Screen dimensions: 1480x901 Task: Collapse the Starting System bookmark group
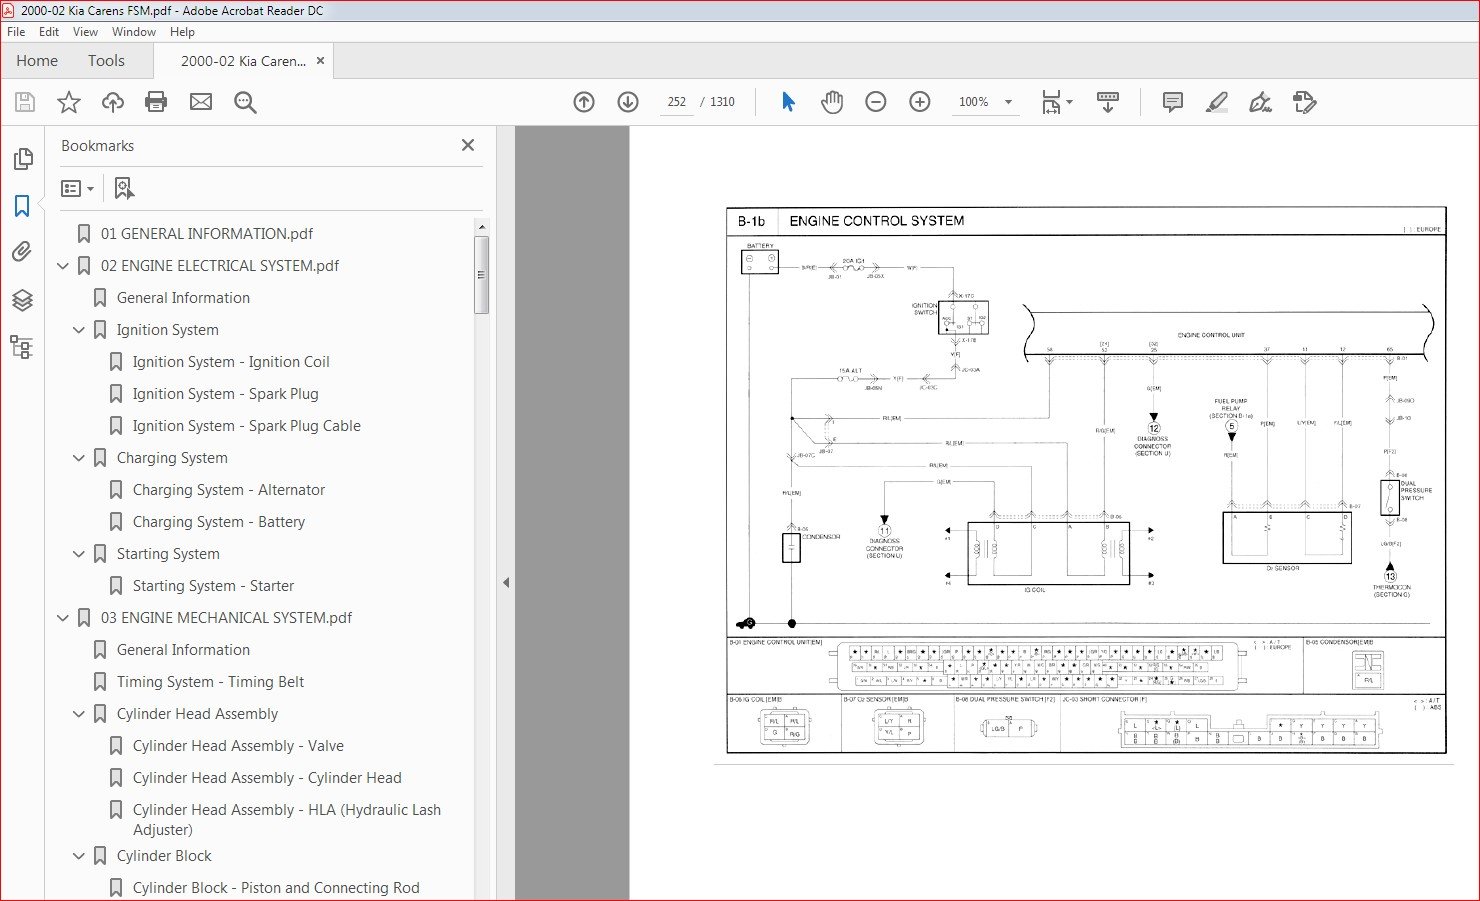[79, 554]
